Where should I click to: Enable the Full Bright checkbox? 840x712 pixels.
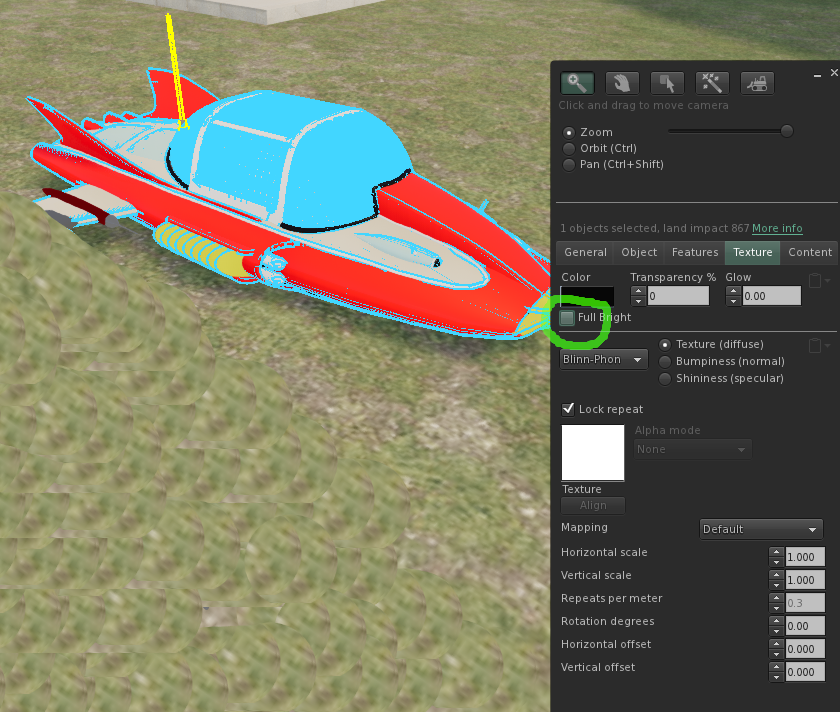coord(569,317)
